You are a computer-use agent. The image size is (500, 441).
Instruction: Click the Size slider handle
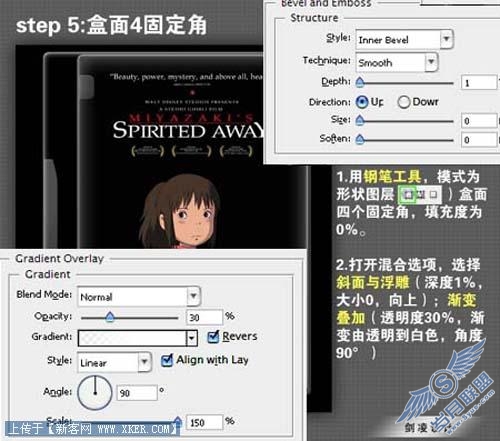coord(360,120)
